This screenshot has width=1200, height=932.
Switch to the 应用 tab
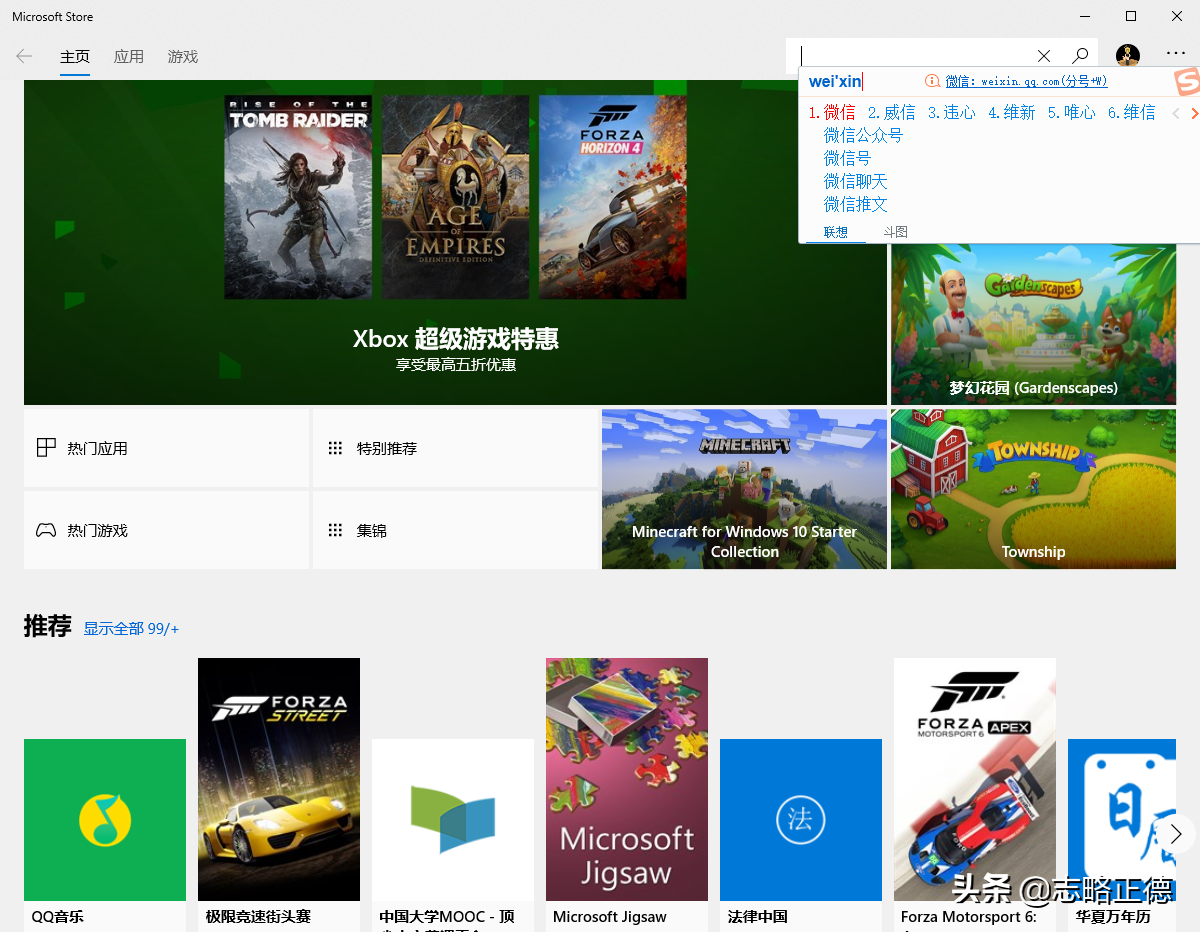click(x=129, y=57)
